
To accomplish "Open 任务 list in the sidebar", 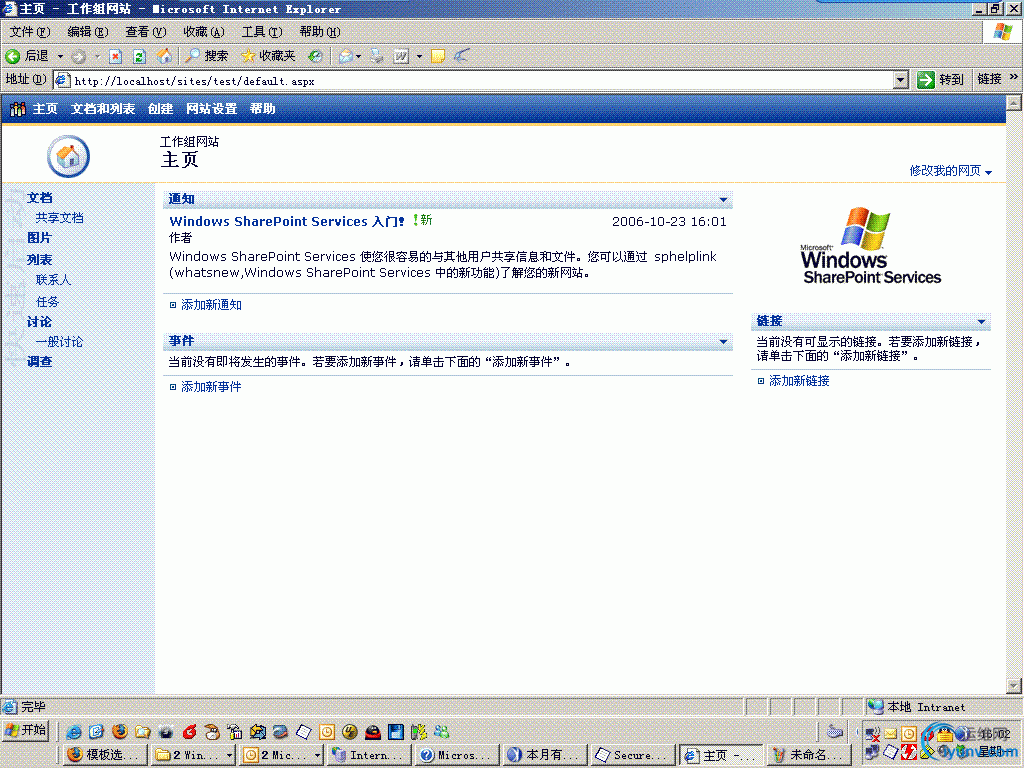I will point(47,302).
